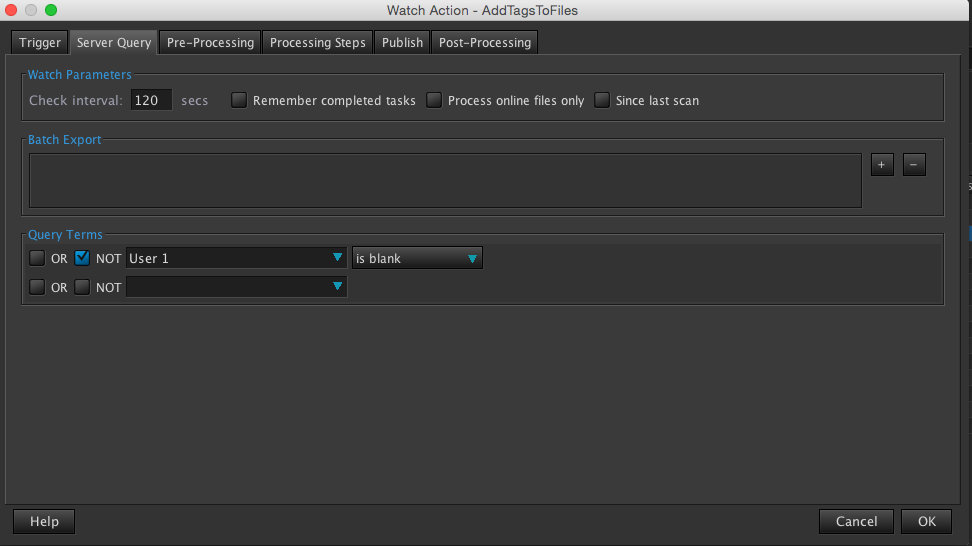The width and height of the screenshot is (972, 546).
Task: Enable Remember completed tasks checkbox
Action: tap(239, 100)
